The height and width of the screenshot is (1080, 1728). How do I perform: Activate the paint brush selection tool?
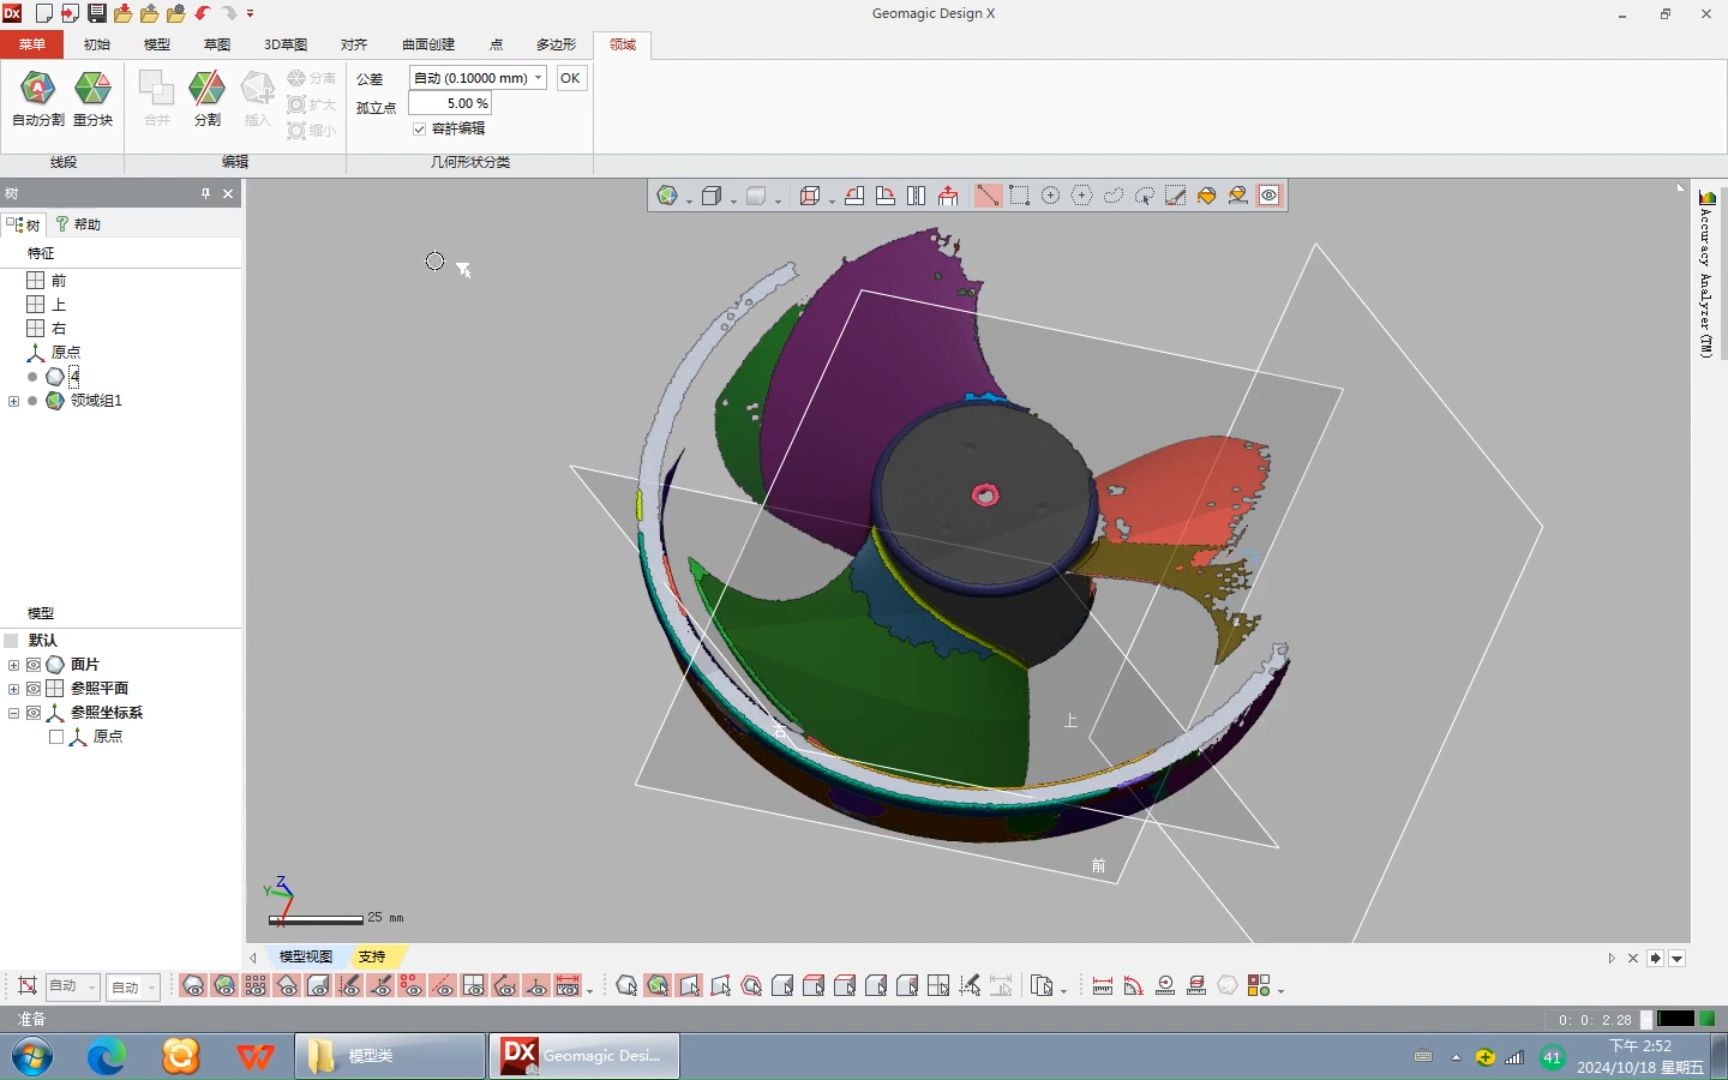click(x=1175, y=195)
